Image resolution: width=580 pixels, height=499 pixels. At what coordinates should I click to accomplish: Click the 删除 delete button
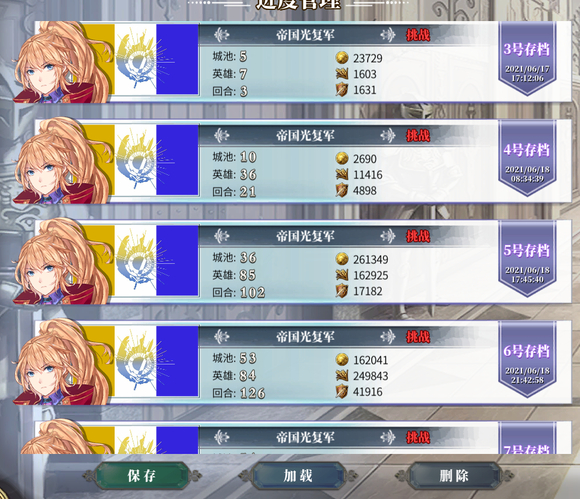pyautogui.click(x=454, y=476)
